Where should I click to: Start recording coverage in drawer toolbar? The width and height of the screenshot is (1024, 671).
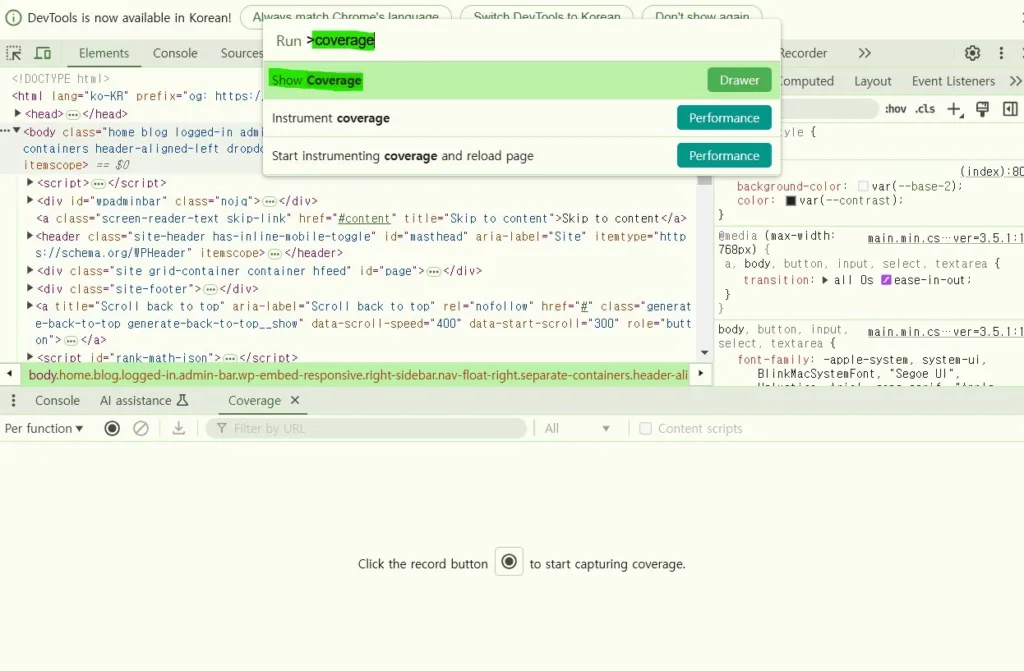click(x=112, y=428)
